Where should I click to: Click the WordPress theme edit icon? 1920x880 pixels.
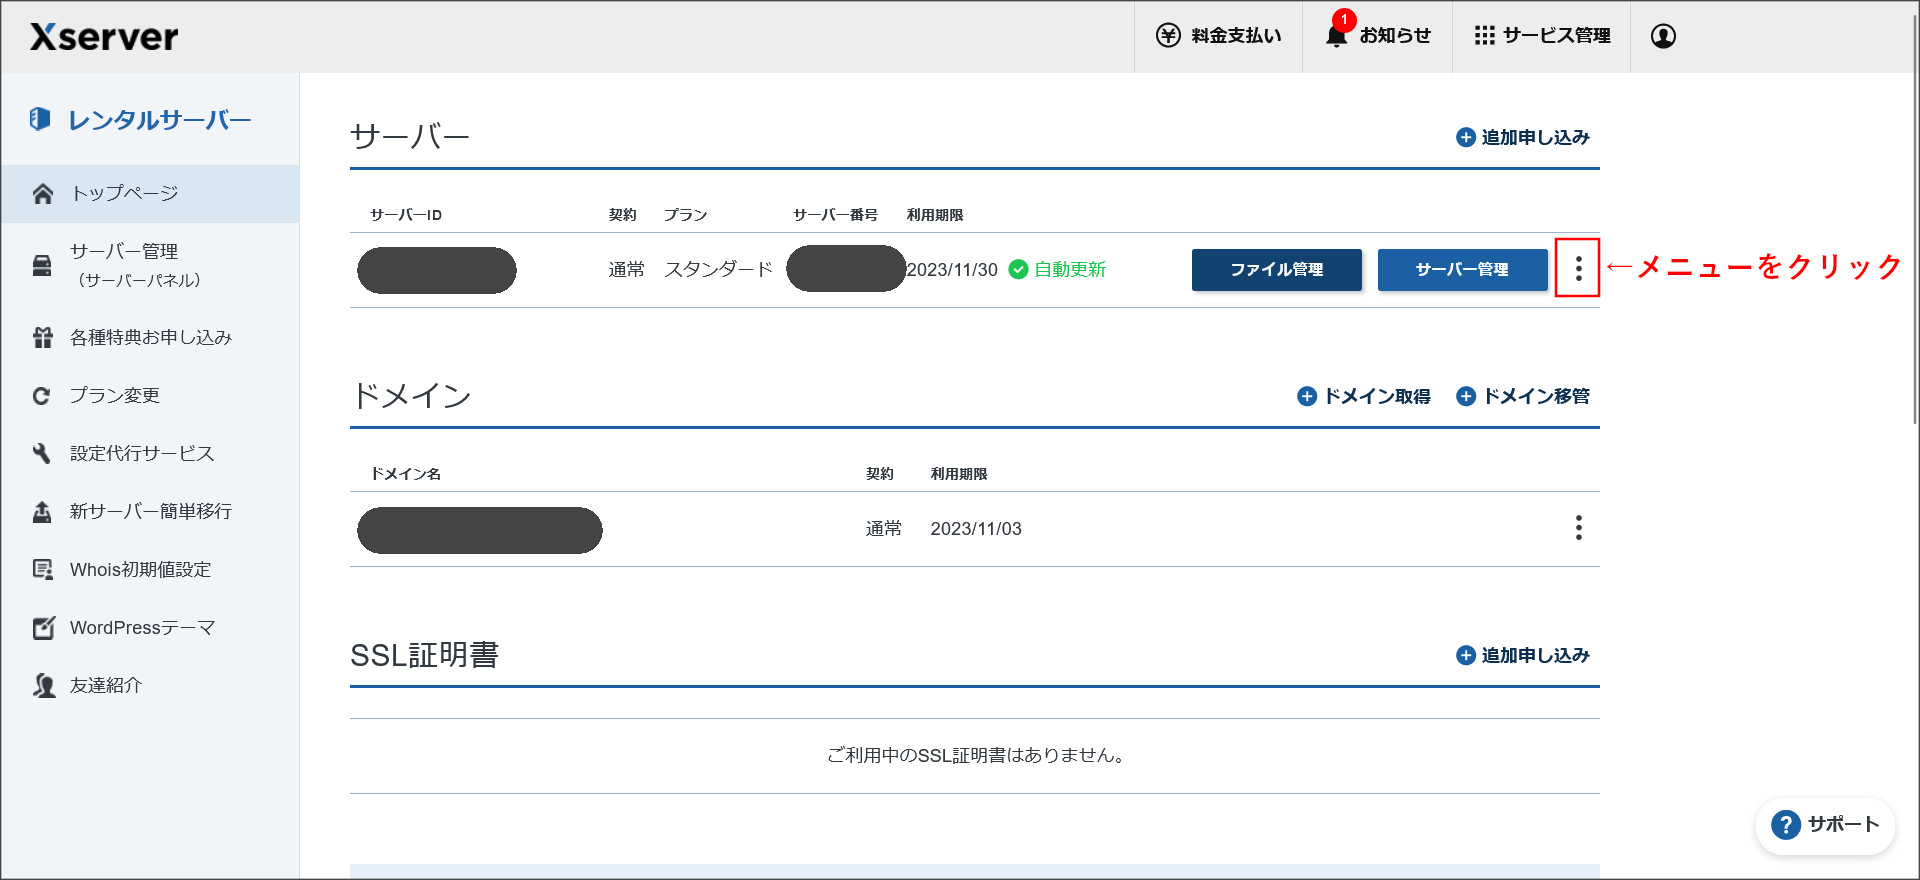coord(43,628)
